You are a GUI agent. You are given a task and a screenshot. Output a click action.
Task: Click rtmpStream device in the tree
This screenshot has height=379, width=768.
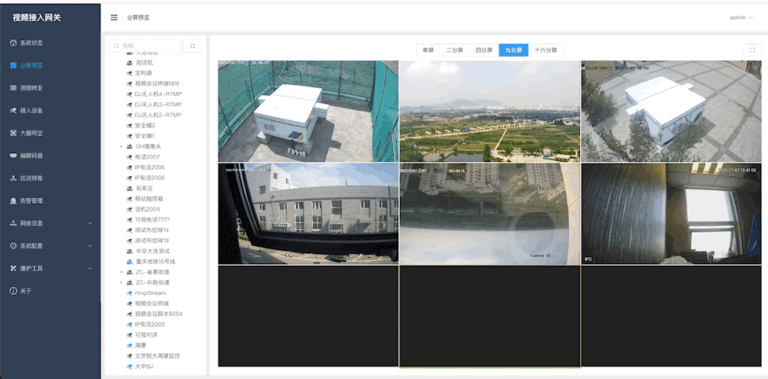point(150,293)
